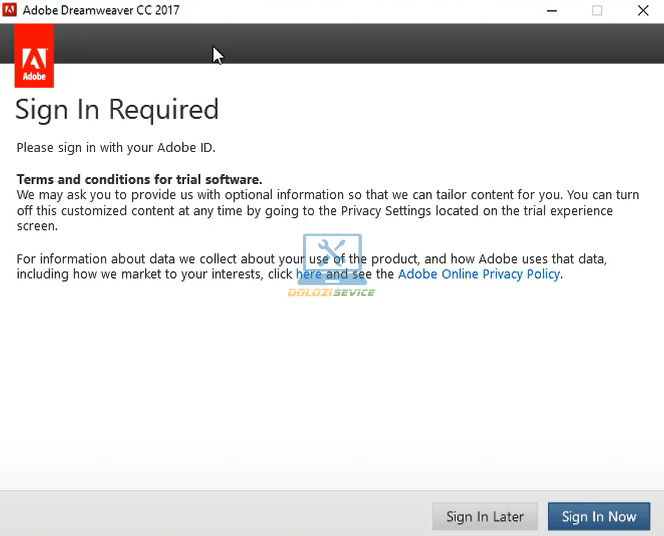
Task: Click the dark header bar beside the Adobe logo
Action: click(x=350, y=43)
